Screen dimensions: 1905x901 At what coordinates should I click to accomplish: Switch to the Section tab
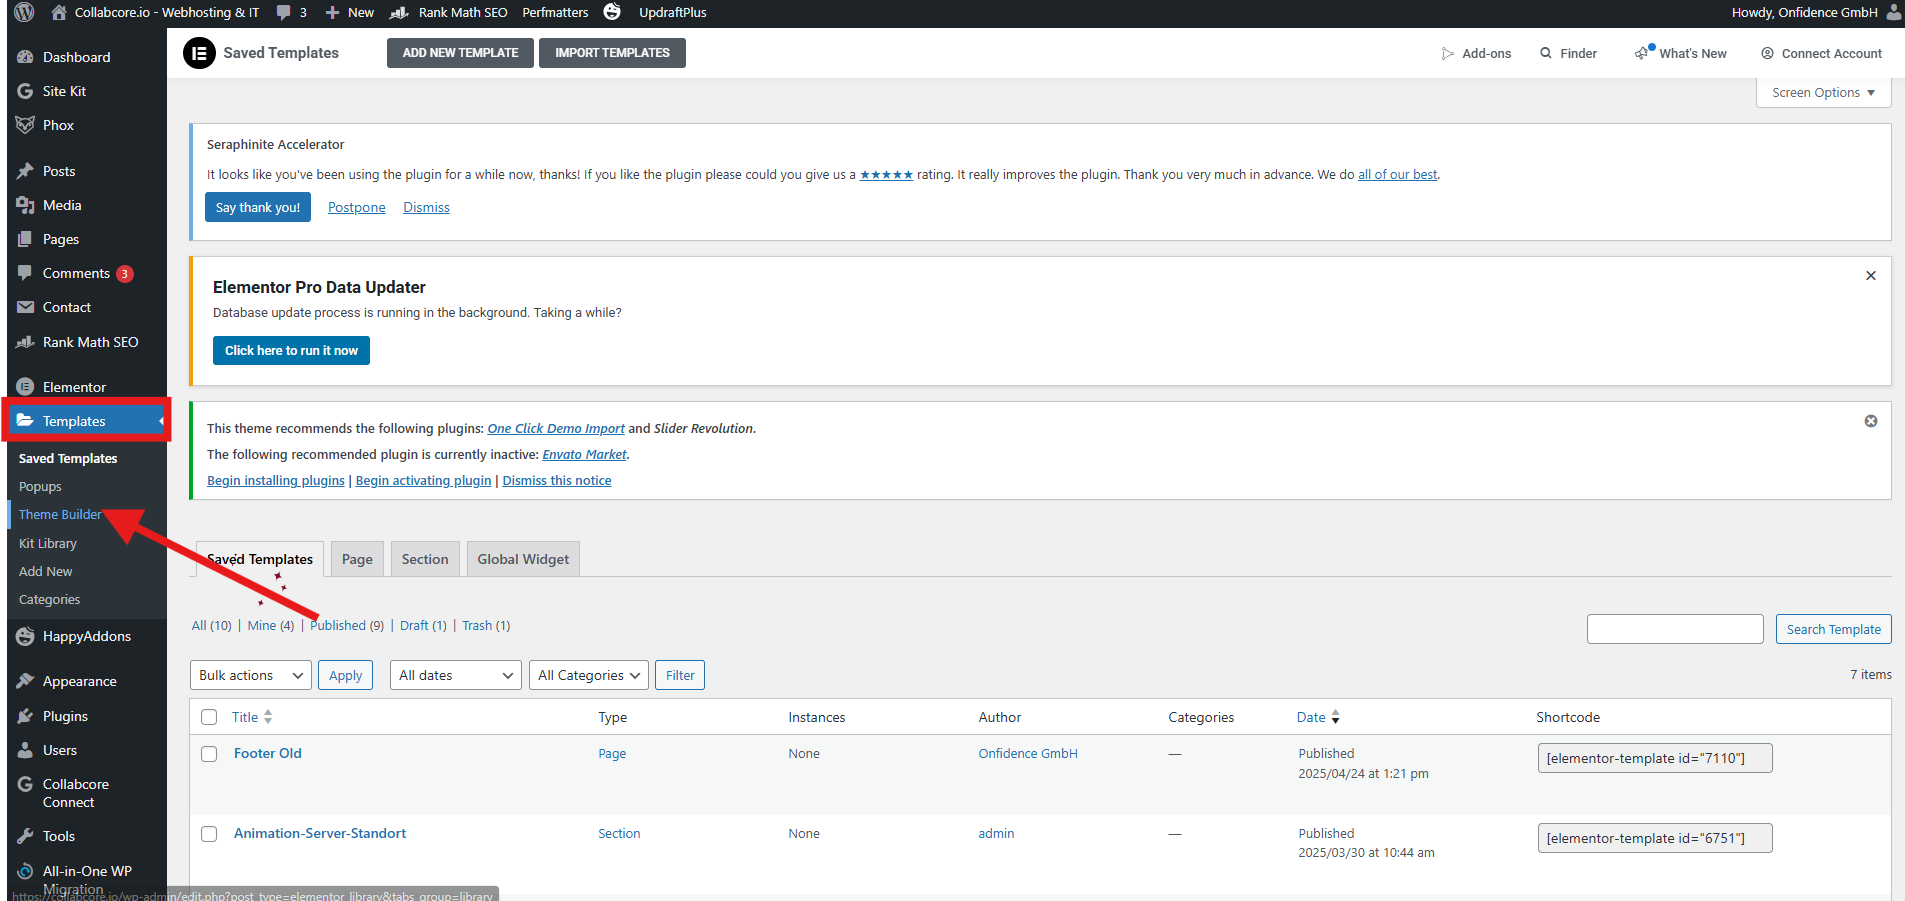425,559
